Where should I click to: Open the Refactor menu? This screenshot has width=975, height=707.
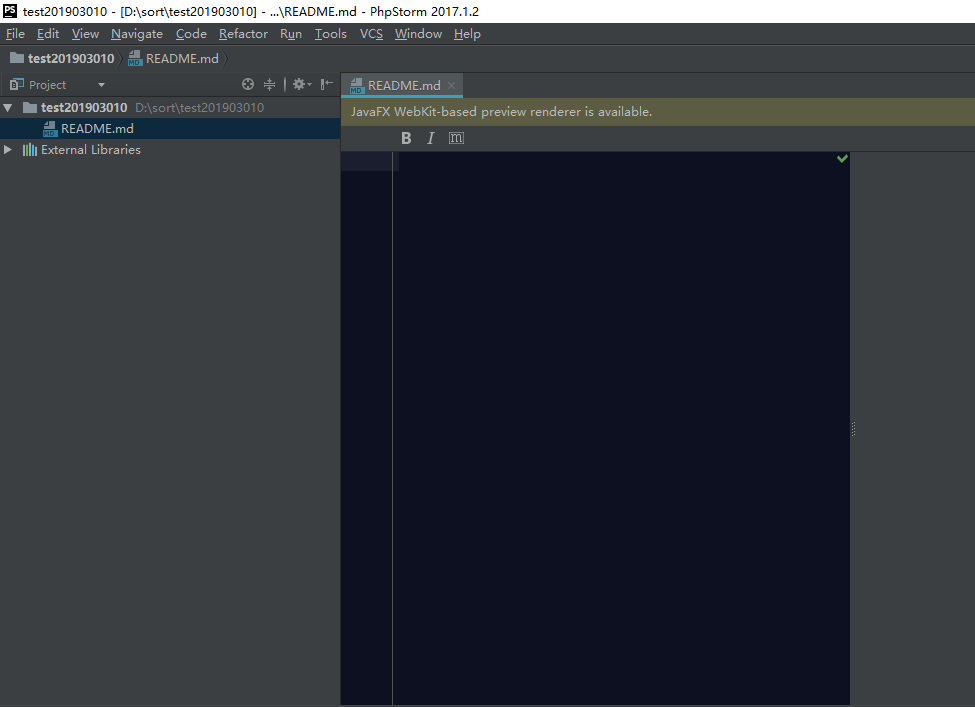tap(243, 34)
